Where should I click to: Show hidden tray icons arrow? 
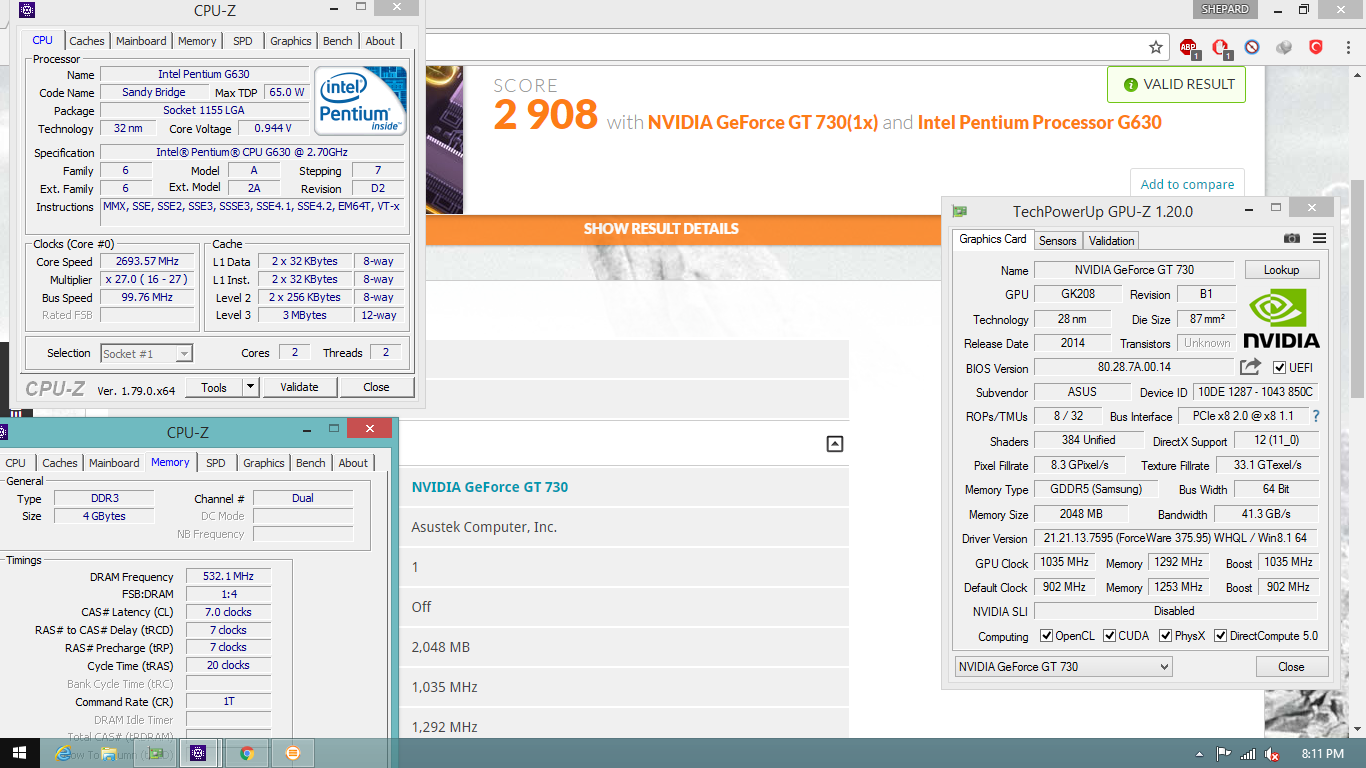click(1199, 754)
